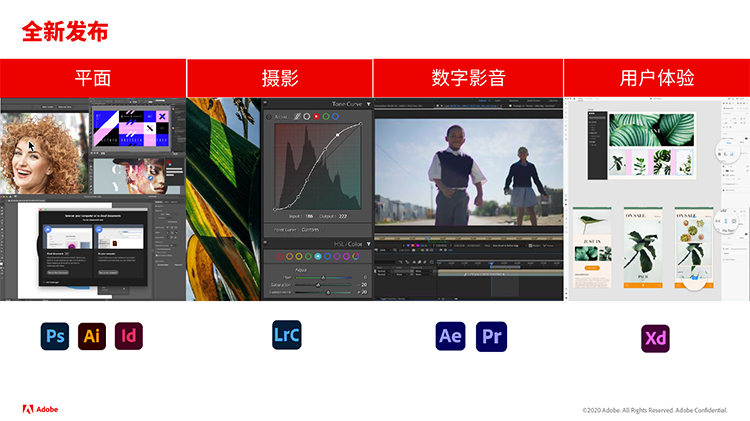Select the blue channel circle in Tone Curve
Viewport: 750px width, 421px height.
[335, 116]
